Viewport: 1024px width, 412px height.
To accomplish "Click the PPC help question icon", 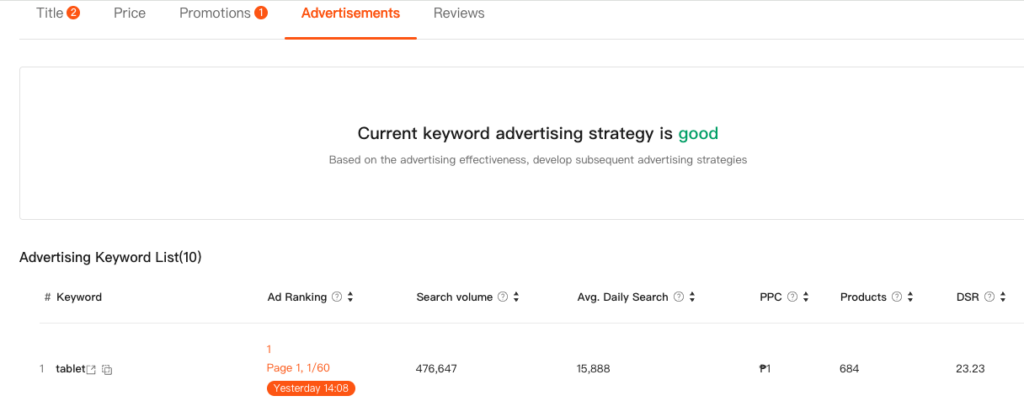I will (x=792, y=297).
